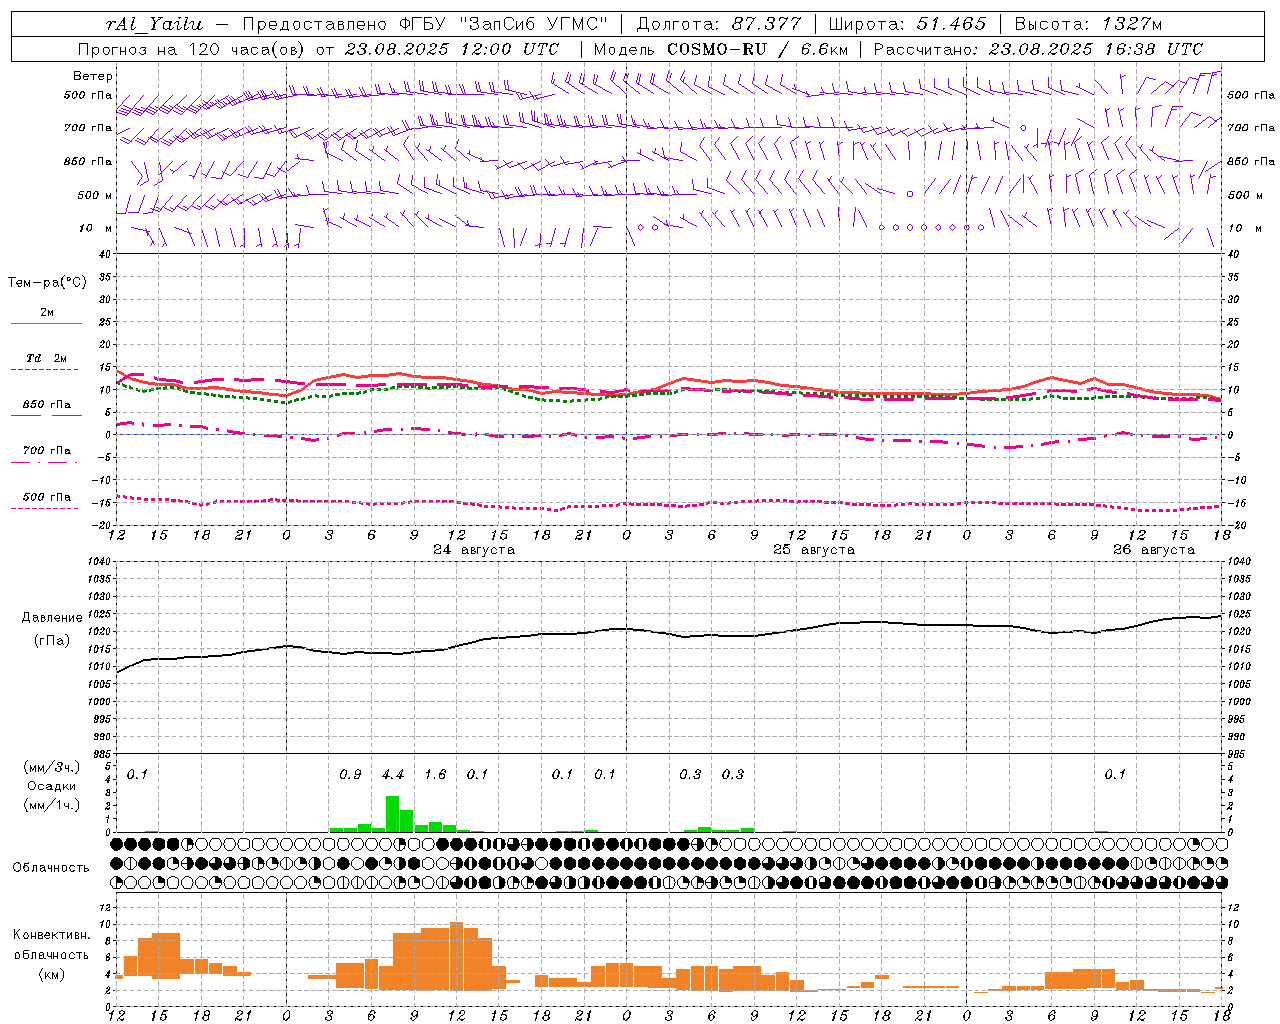This screenshot has width=1280, height=1024.
Task: Select the forecast start 23.08.2025 12:00 UTC text
Action: [452, 49]
